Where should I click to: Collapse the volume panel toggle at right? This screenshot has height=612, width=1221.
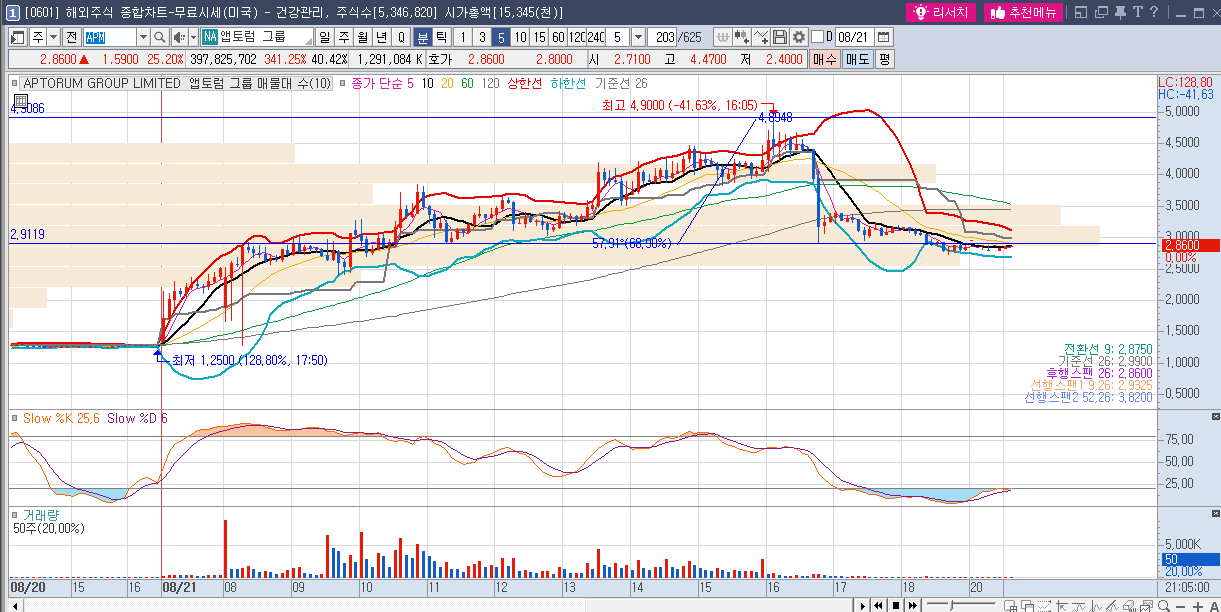[x=1215, y=513]
